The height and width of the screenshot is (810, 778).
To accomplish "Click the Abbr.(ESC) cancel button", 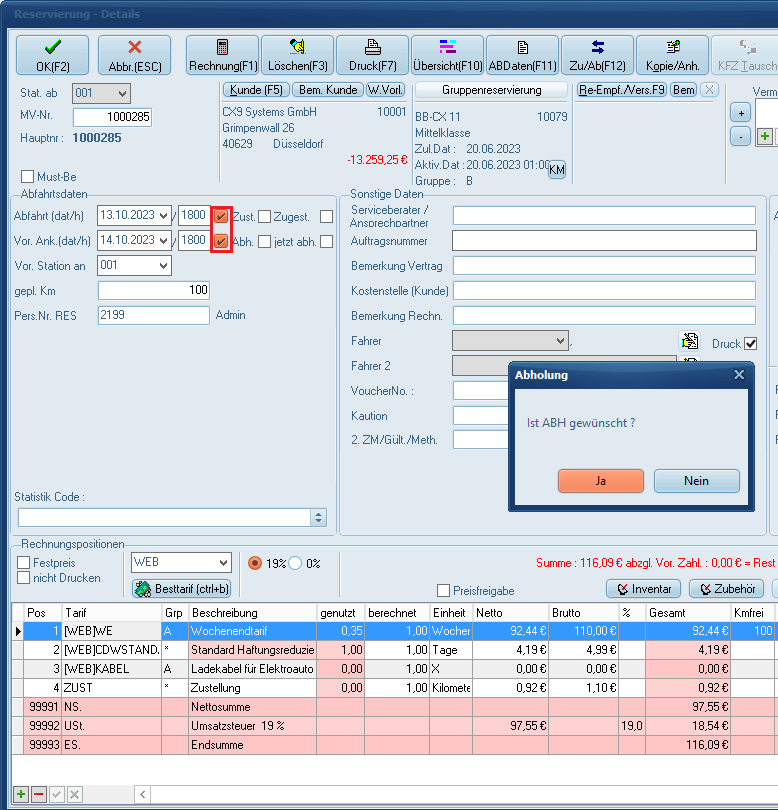I will (x=134, y=55).
